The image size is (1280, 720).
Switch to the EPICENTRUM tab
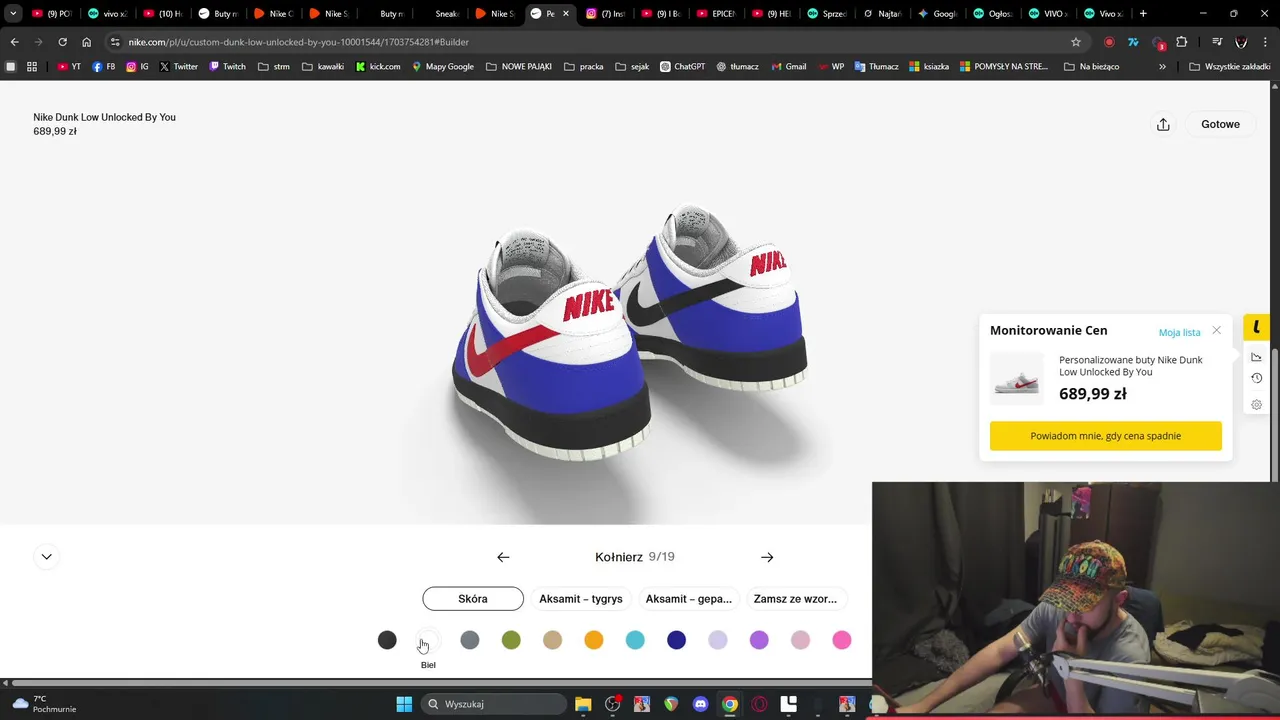(716, 14)
